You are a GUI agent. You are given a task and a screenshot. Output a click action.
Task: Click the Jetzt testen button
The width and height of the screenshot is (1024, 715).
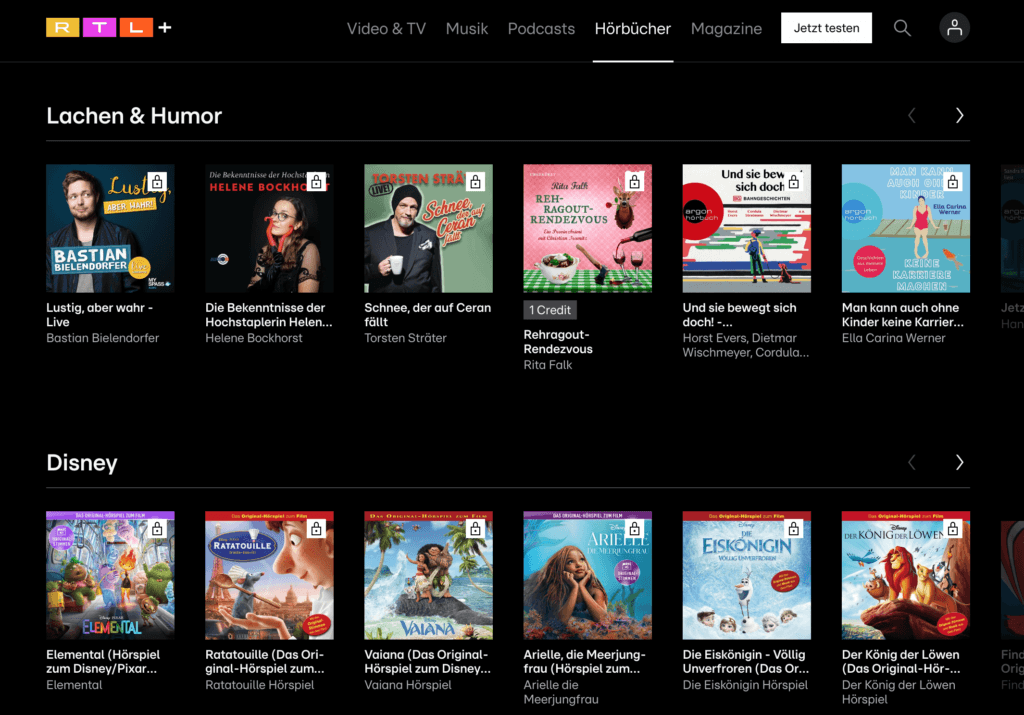pyautogui.click(x=826, y=28)
